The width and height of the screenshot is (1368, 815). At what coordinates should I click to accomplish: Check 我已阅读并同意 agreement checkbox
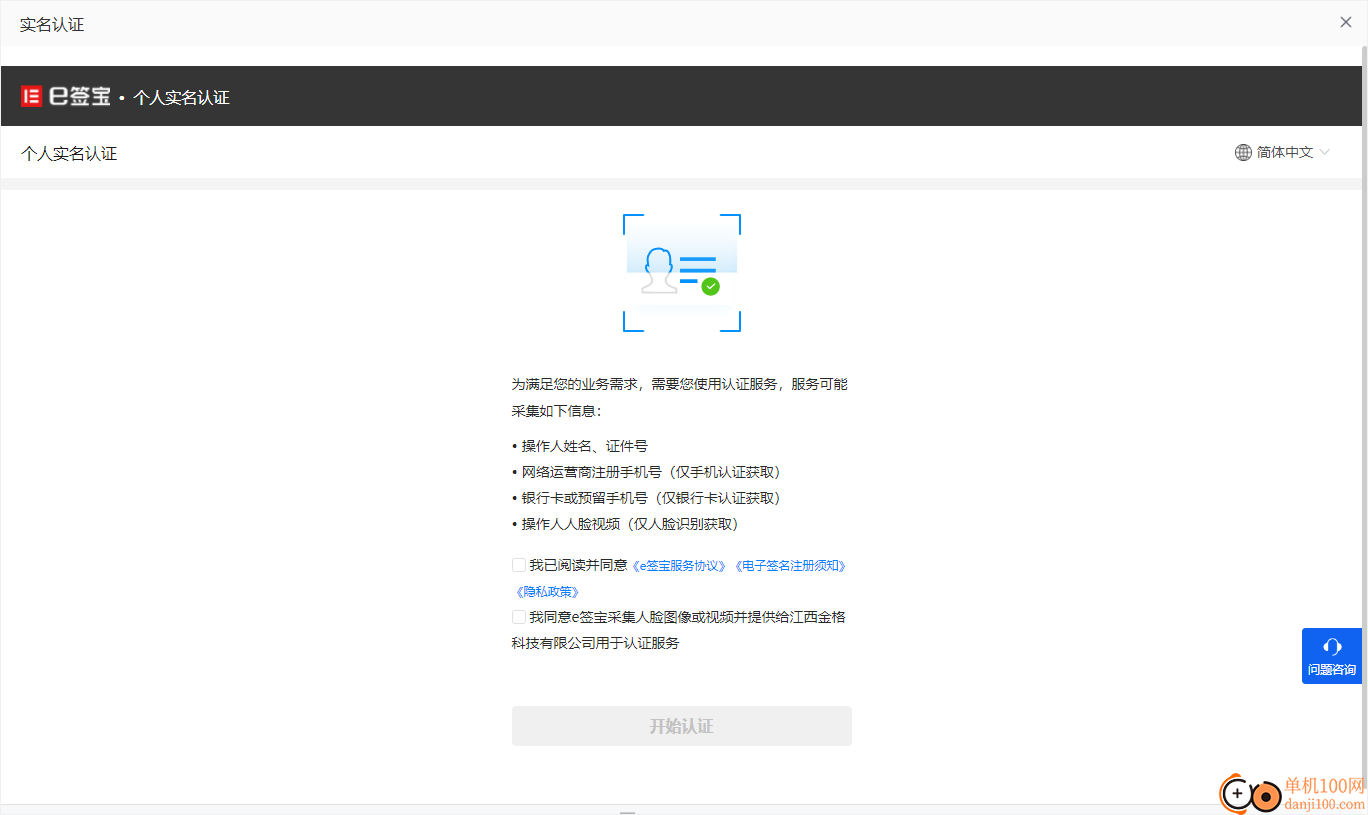(519, 565)
